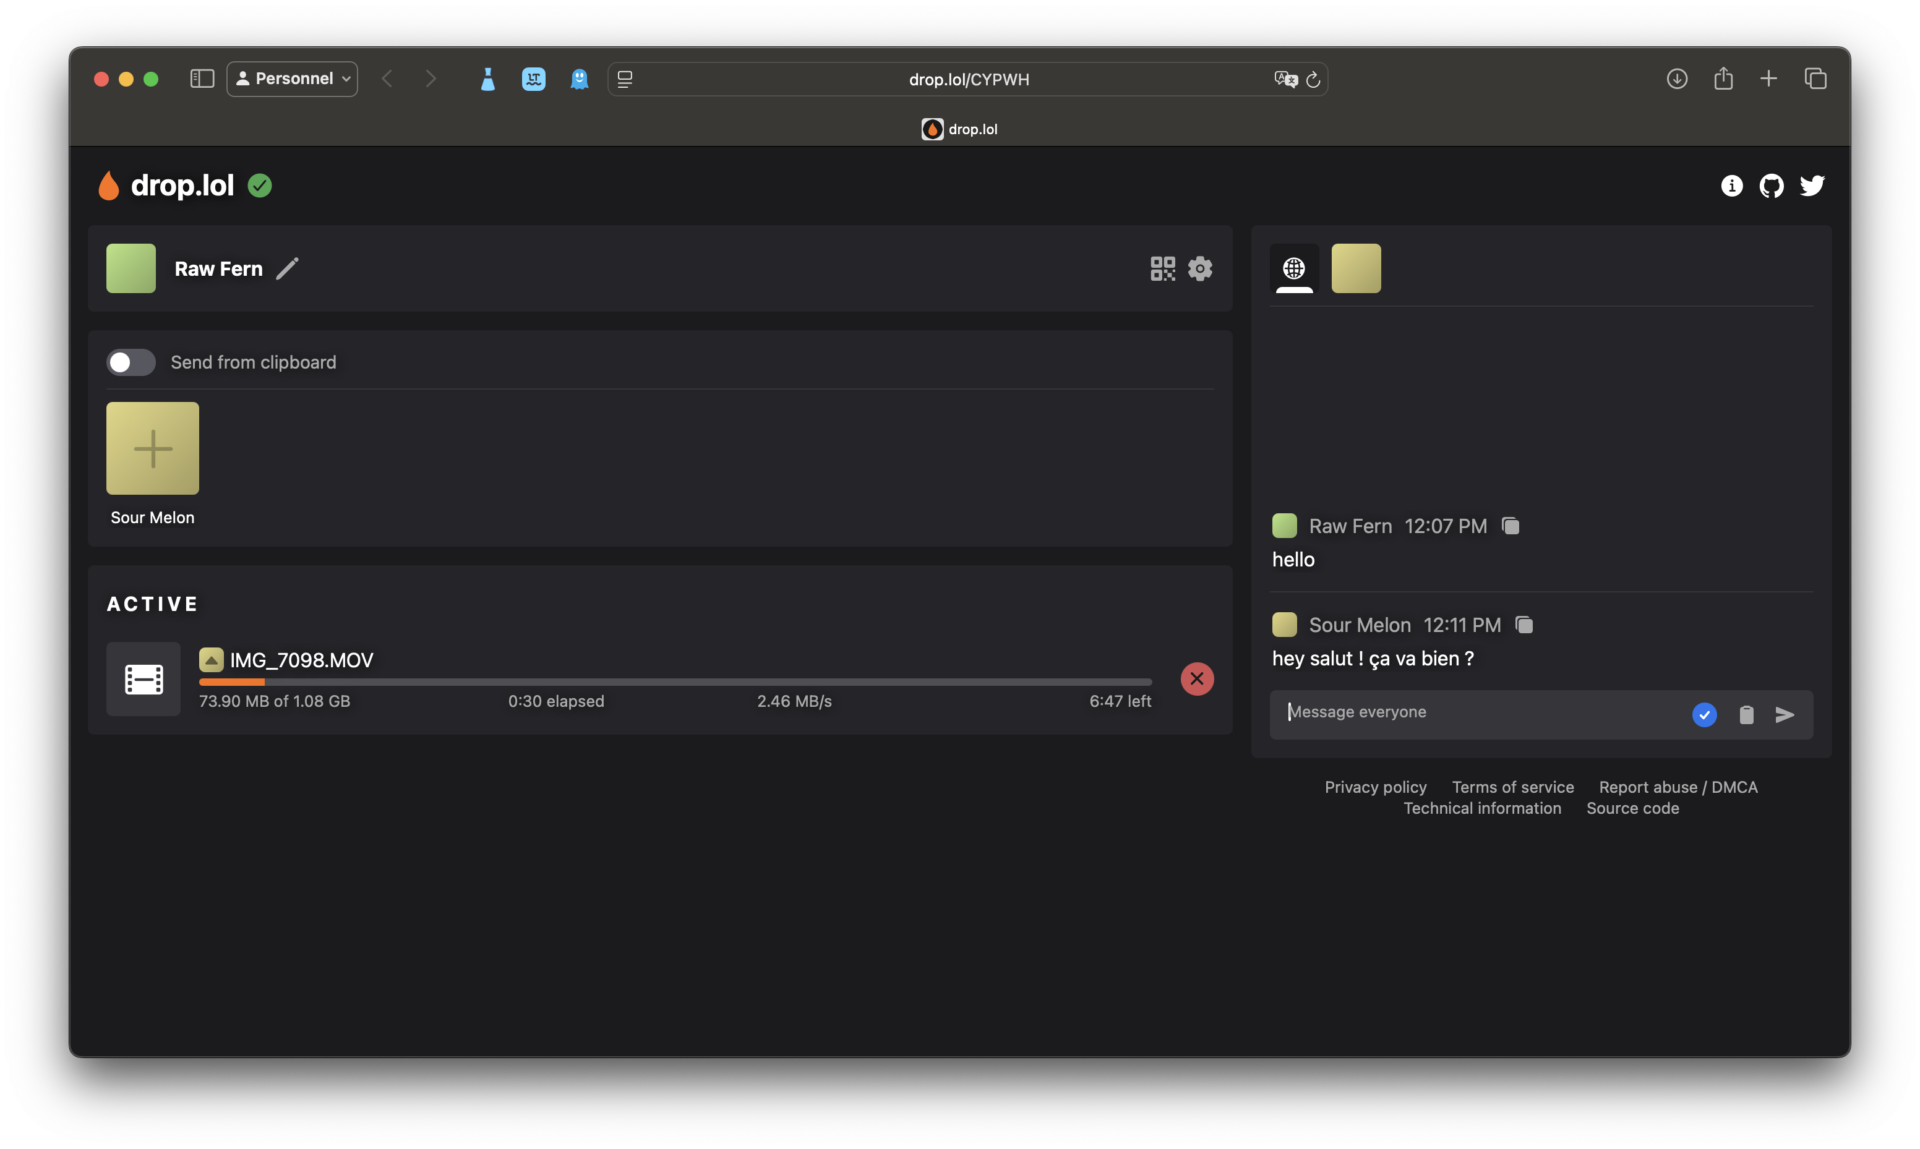Open the GitHub icon in header
This screenshot has width=1920, height=1149.
(x=1771, y=185)
